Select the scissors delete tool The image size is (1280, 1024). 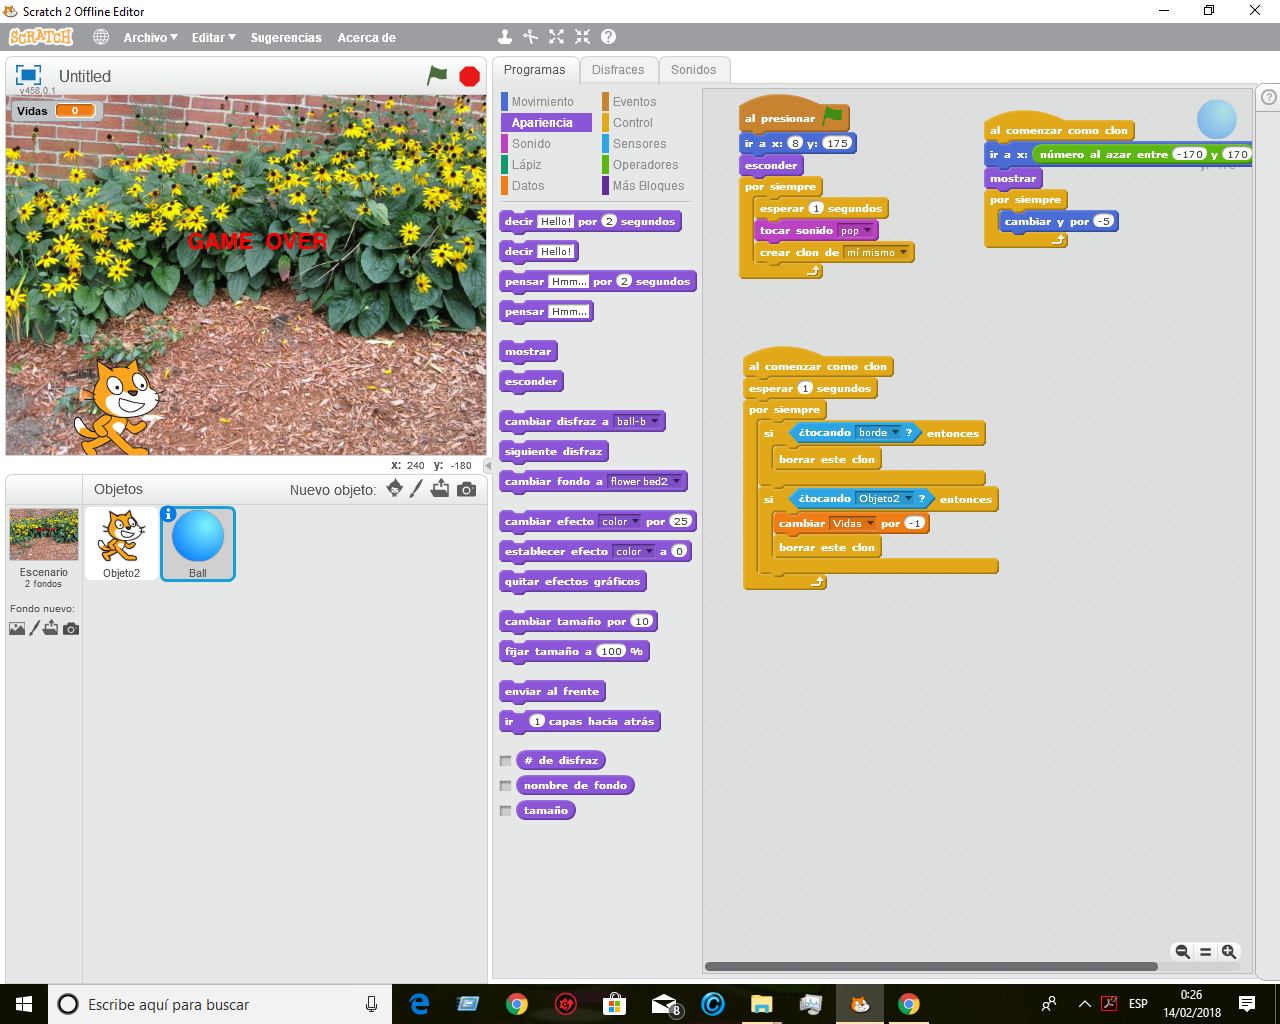coord(530,36)
